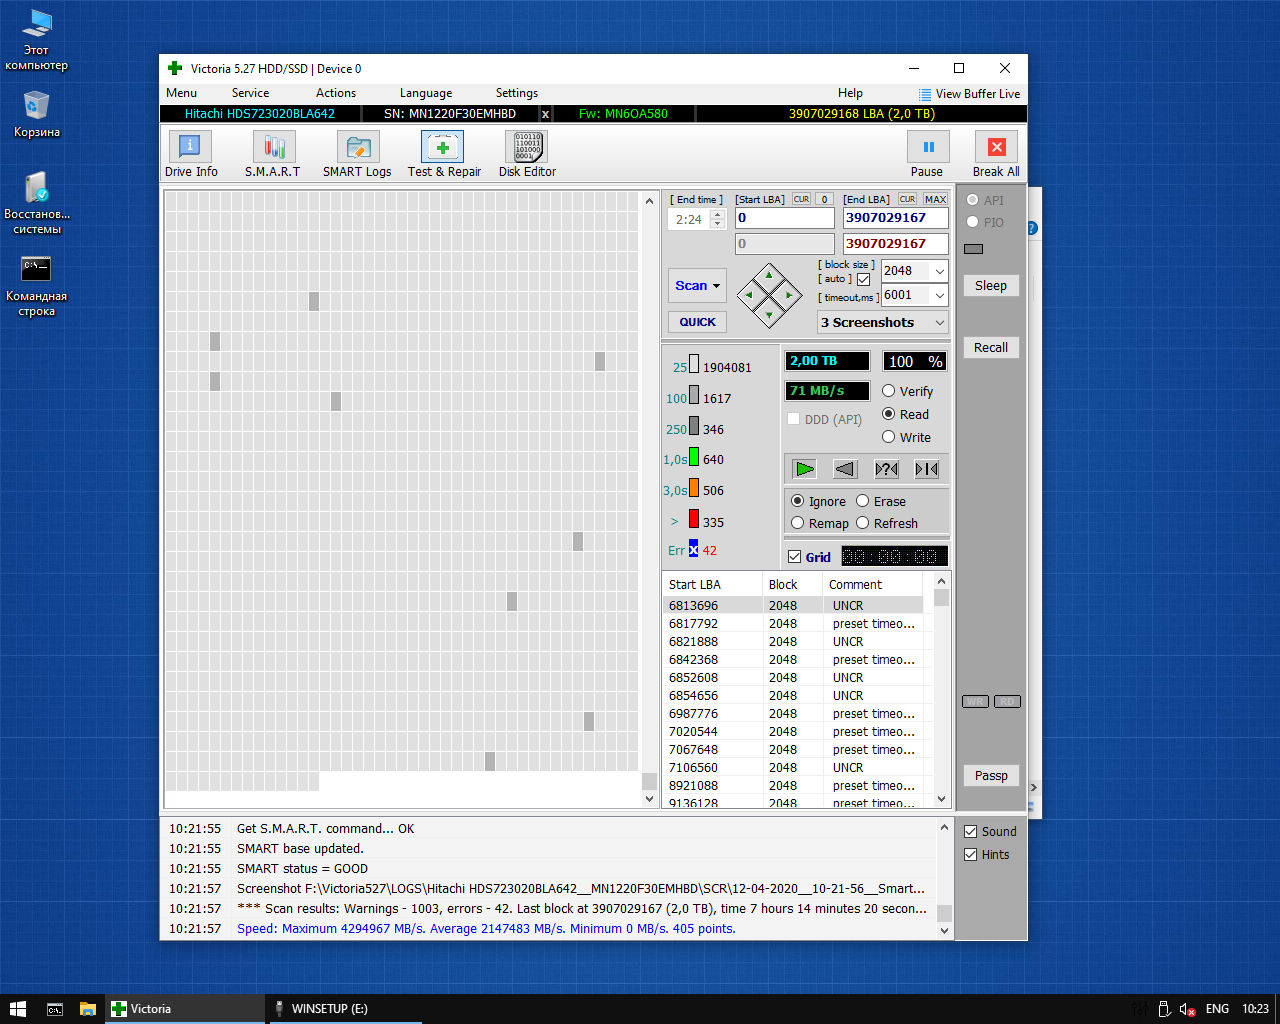This screenshot has height=1024, width=1280.
Task: Click the Start LBA input field
Action: (784, 218)
